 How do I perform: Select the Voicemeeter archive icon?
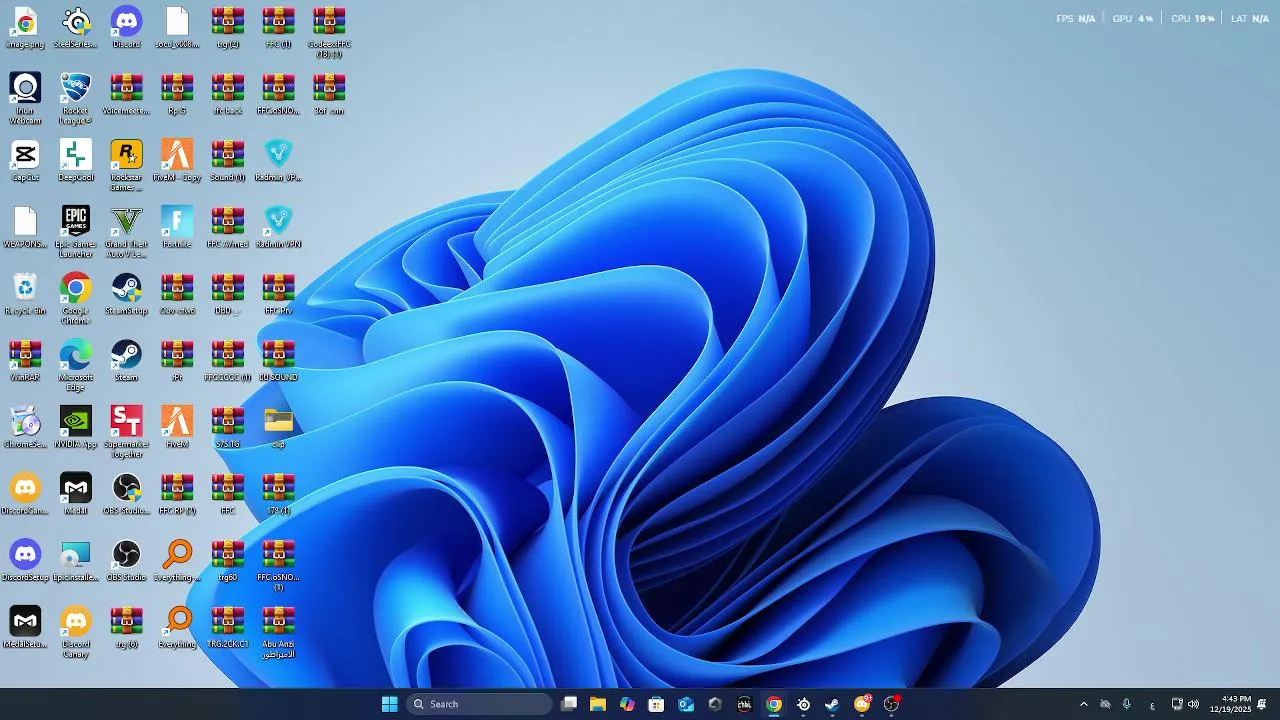(126, 94)
